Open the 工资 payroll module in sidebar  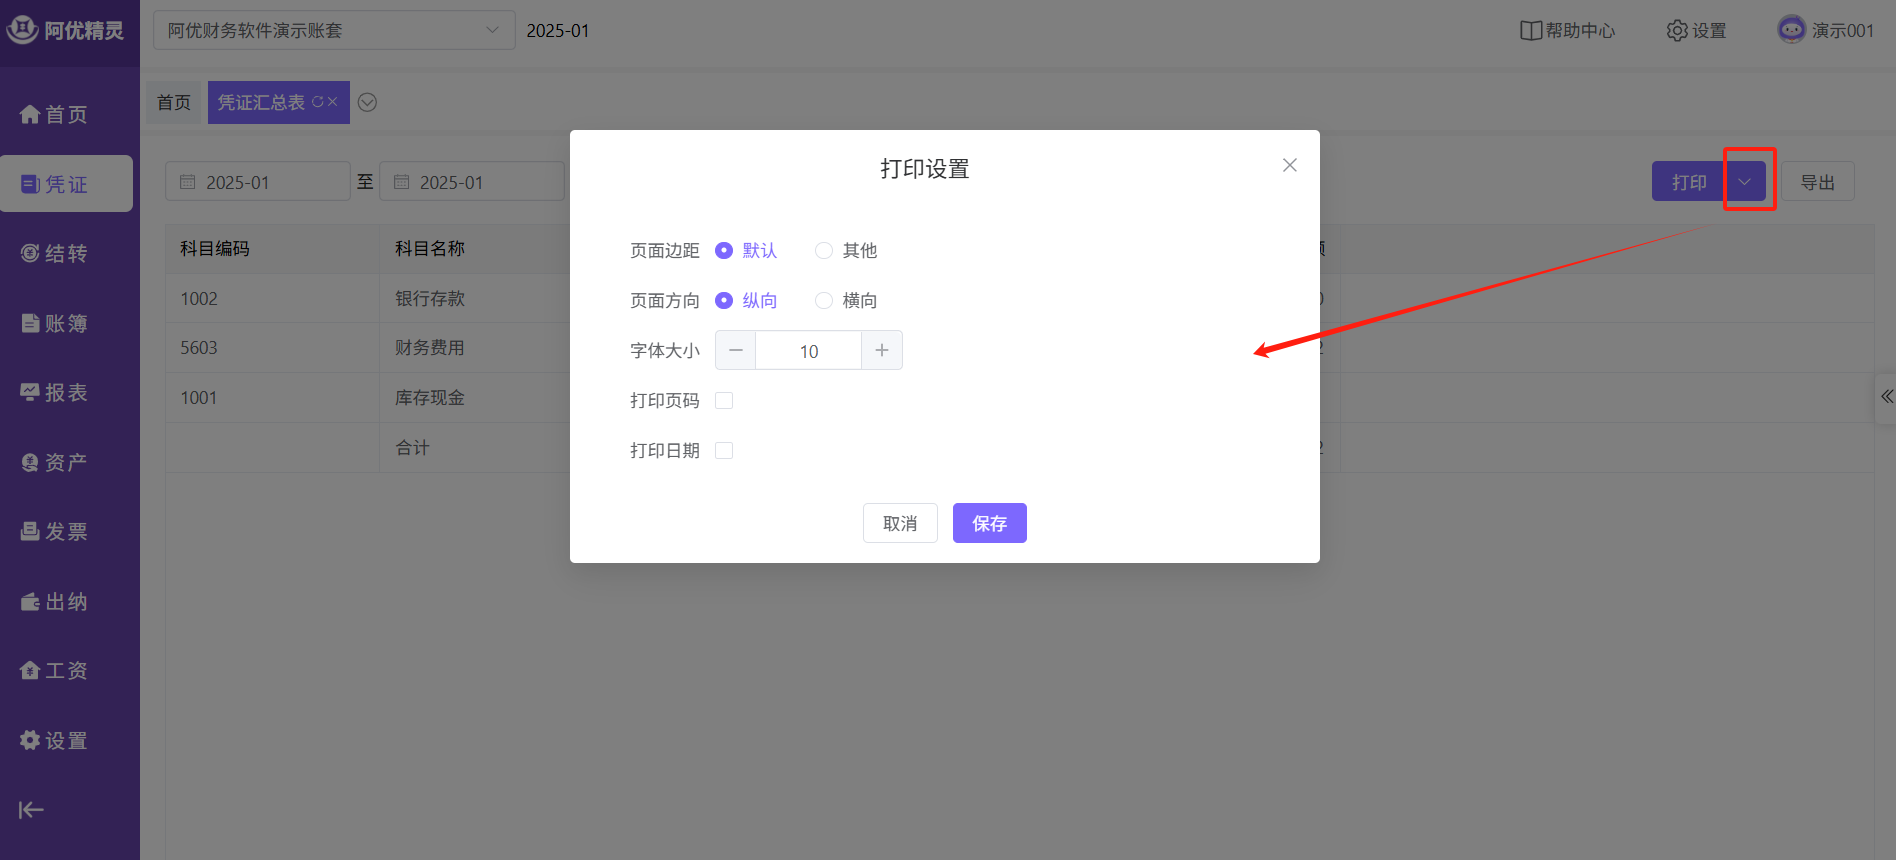(x=55, y=671)
